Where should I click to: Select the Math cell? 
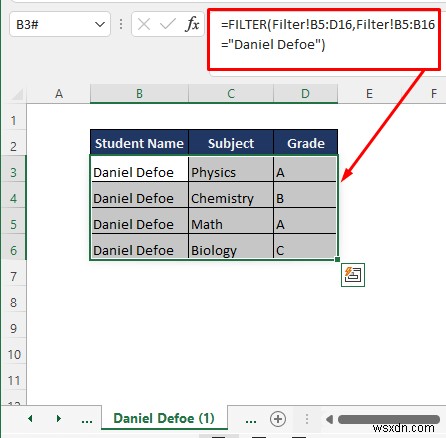tap(231, 221)
